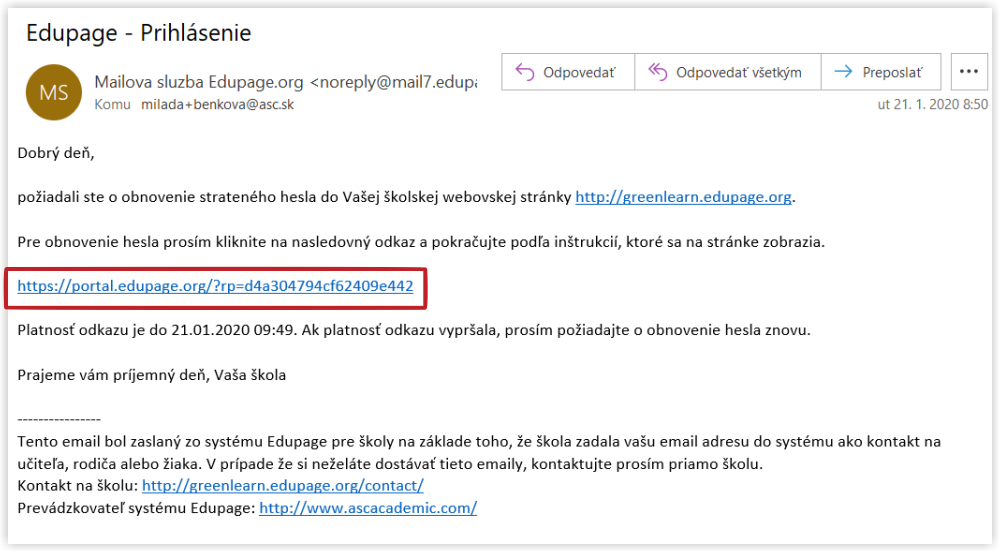The image size is (1000, 552).
Task: Open the greenlearn.edupage.org/contact/ link
Action: pyautogui.click(x=283, y=486)
